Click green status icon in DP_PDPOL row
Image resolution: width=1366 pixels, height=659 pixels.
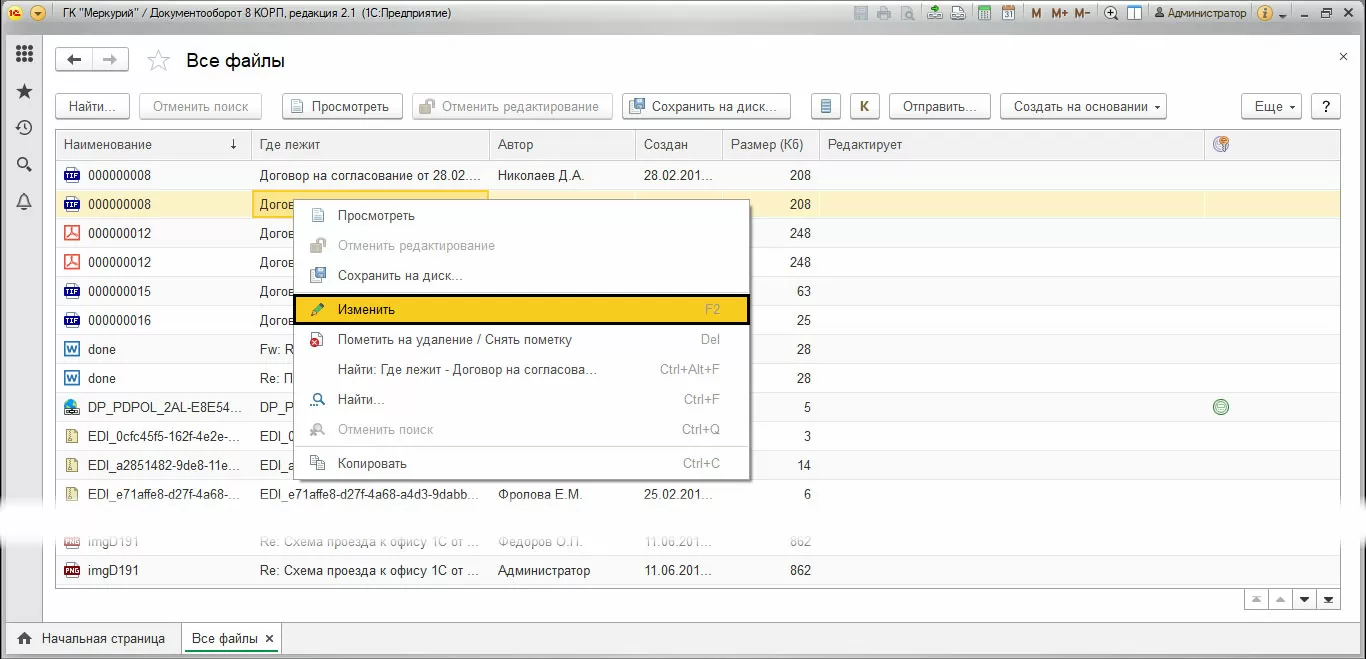point(1220,407)
